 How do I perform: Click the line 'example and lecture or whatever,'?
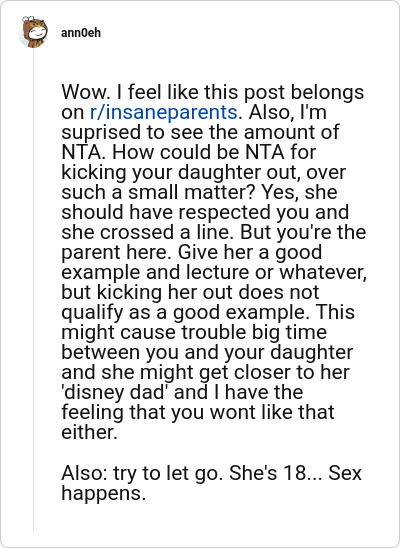[x=214, y=272]
